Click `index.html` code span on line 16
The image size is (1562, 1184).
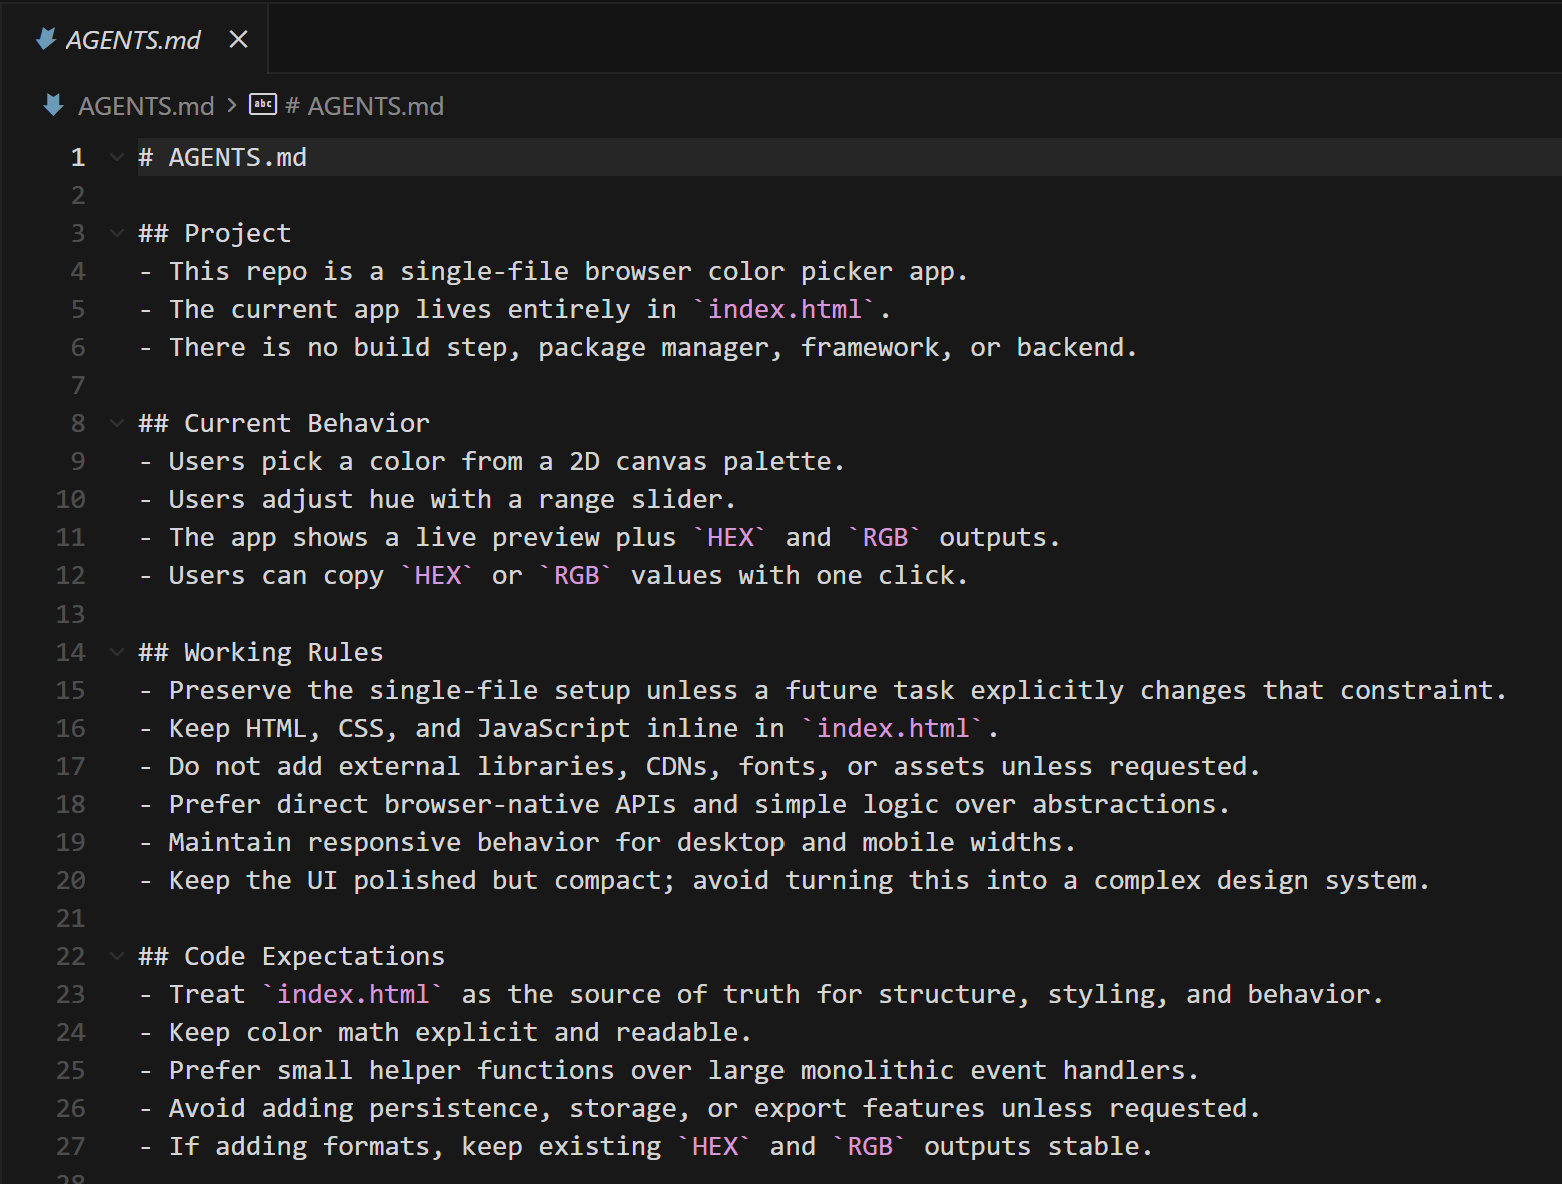[893, 728]
